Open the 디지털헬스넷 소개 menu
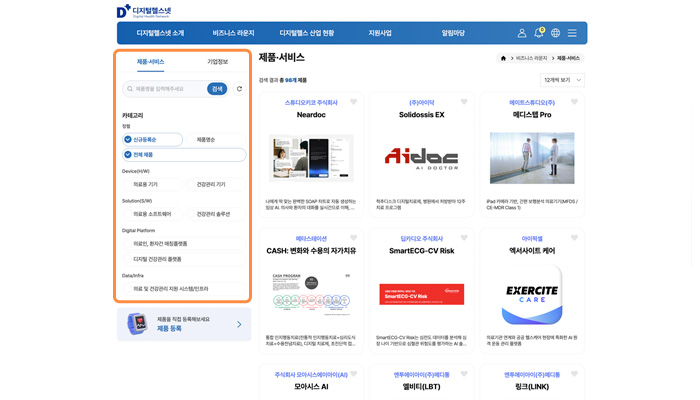The height and width of the screenshot is (400, 700). (x=160, y=33)
